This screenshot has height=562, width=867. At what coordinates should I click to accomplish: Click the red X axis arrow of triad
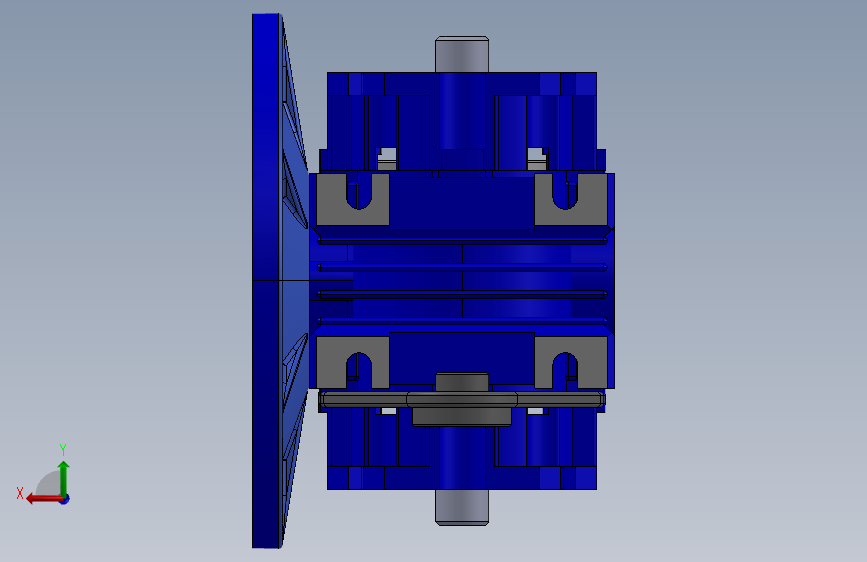(43, 499)
